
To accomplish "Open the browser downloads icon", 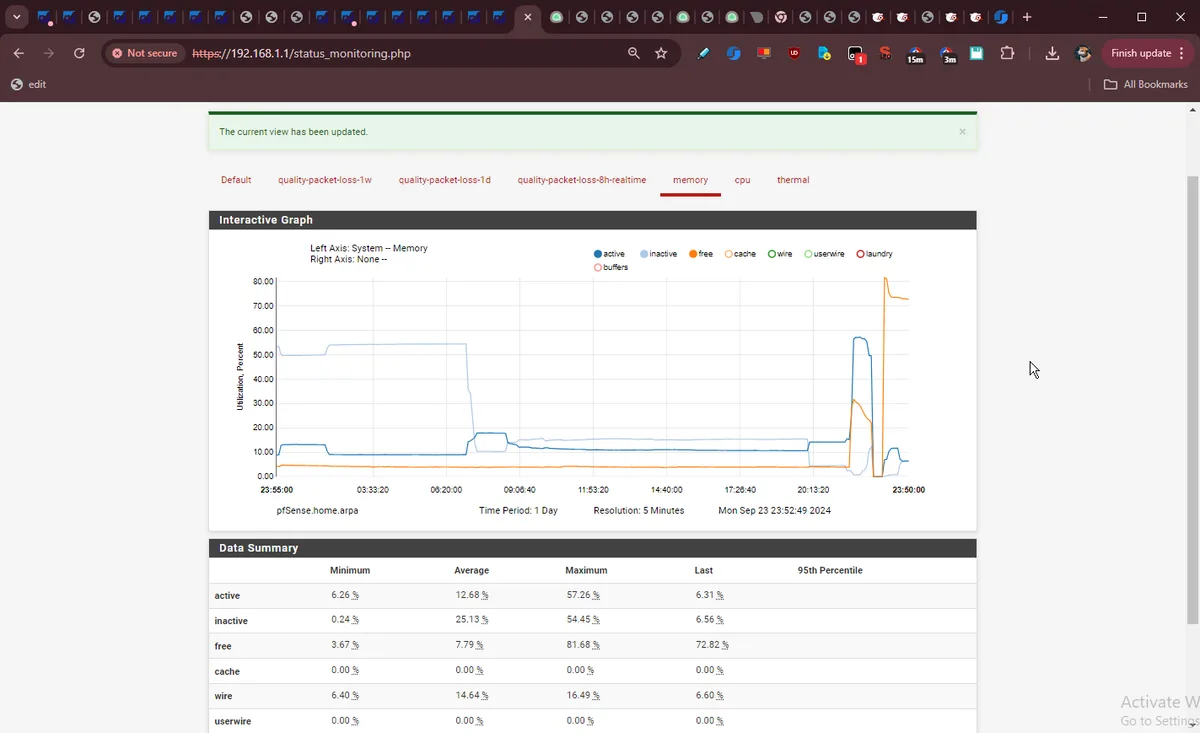I will [1052, 53].
